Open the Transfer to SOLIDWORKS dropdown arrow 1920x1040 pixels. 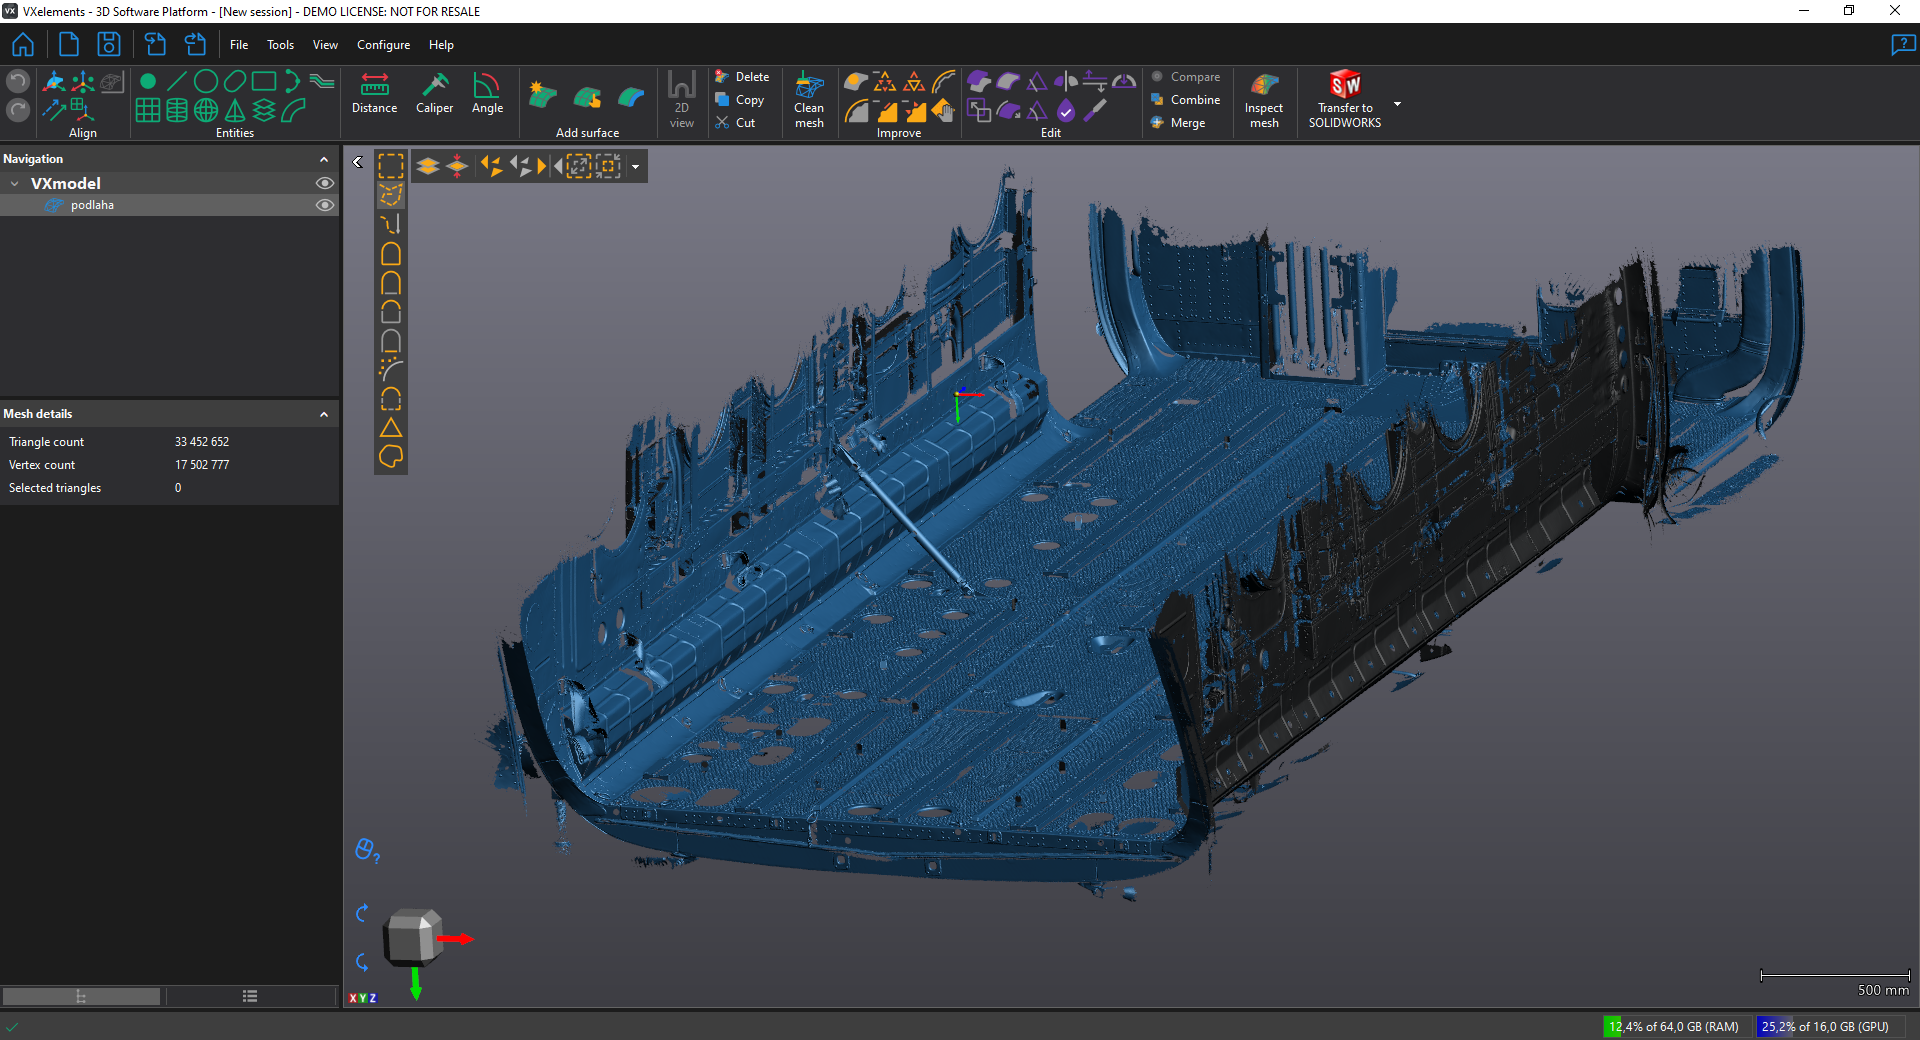click(1397, 104)
